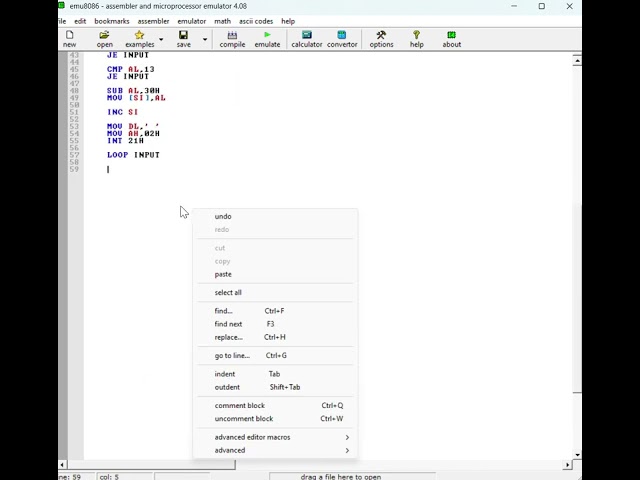Choose undo from the context menu
The height and width of the screenshot is (480, 640).
click(x=275, y=216)
